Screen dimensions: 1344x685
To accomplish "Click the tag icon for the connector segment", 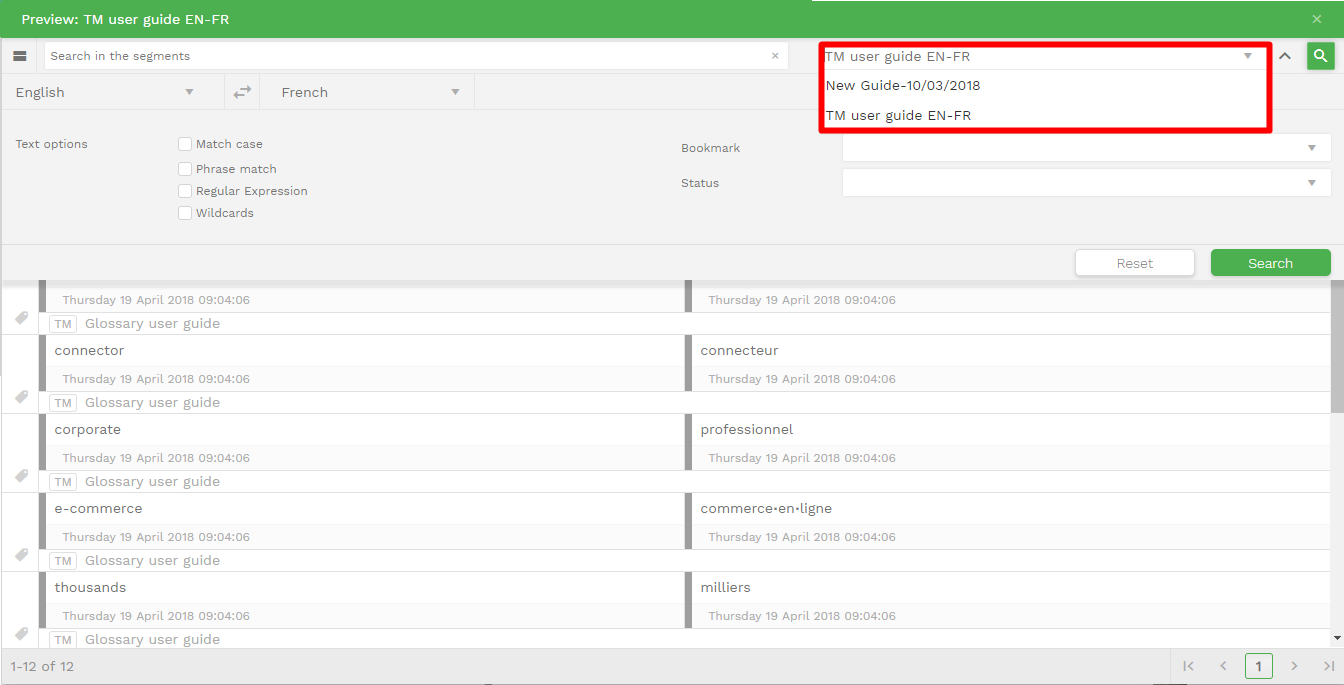I will (21, 397).
